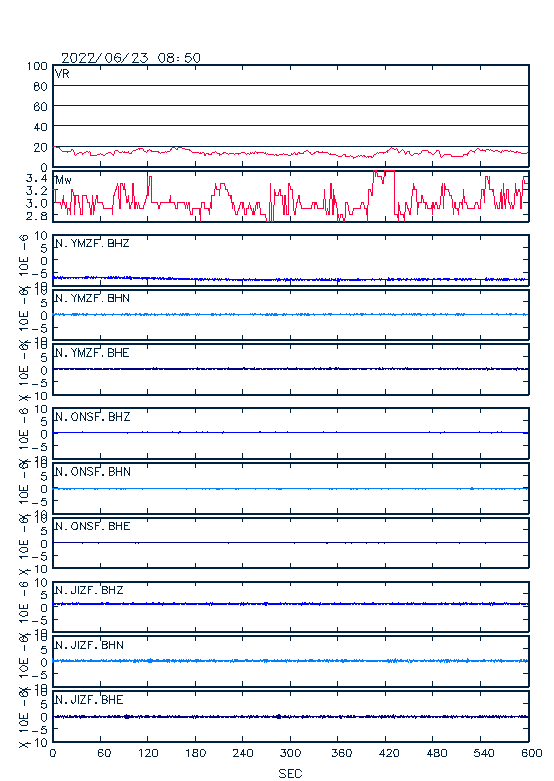The height and width of the screenshot is (781, 554).
Task: Click the 3.4 label on Mw axis
Action: [x=36, y=178]
